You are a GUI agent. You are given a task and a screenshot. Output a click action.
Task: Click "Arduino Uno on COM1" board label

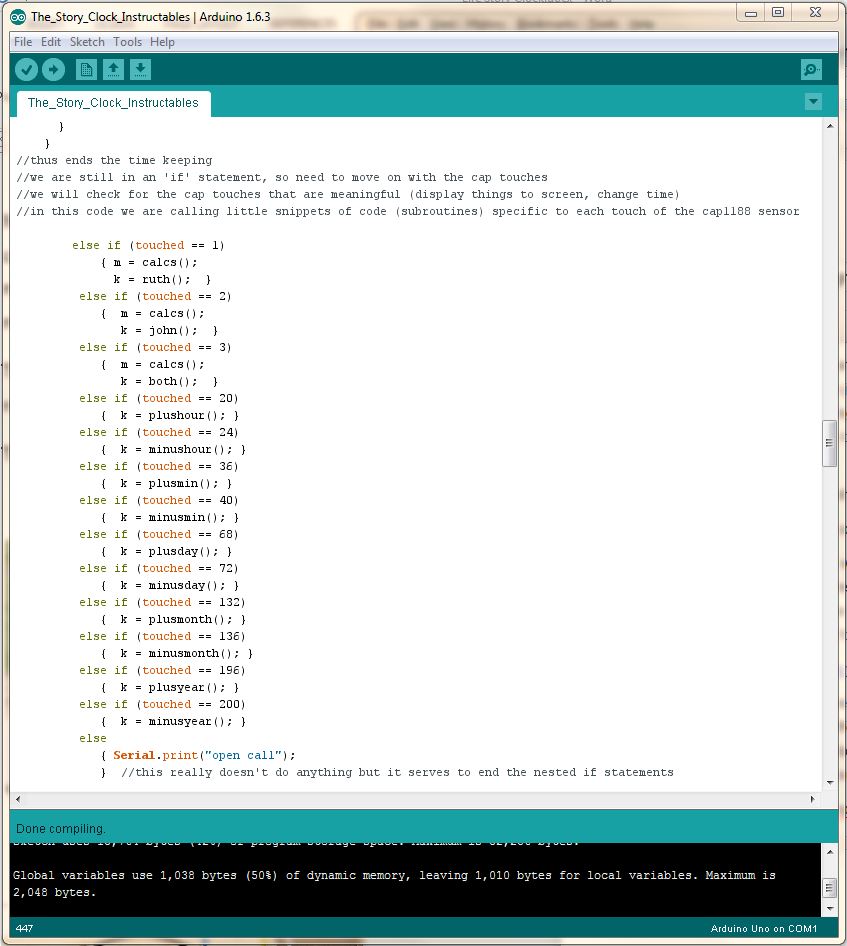click(x=764, y=929)
